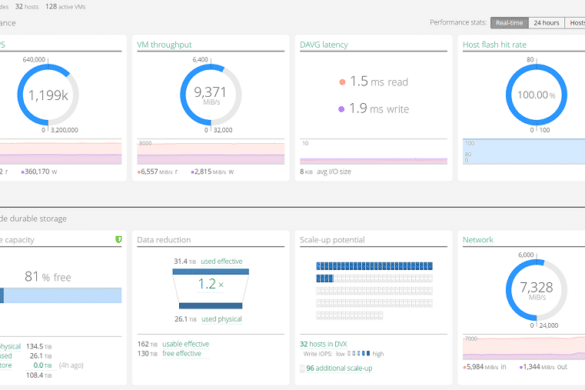Click the 1,199k IOPS donut gauge

point(48,95)
